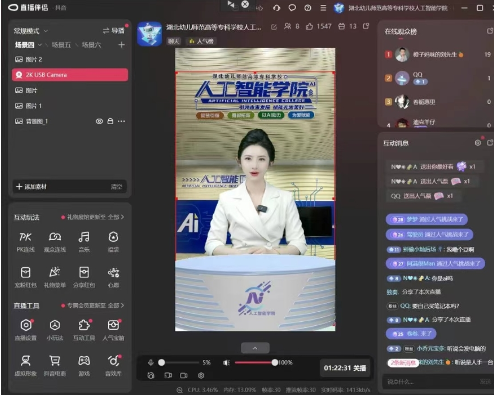Lock the 背景图_1 source
Image resolution: width=494 pixels, height=397 pixels.
point(110,121)
